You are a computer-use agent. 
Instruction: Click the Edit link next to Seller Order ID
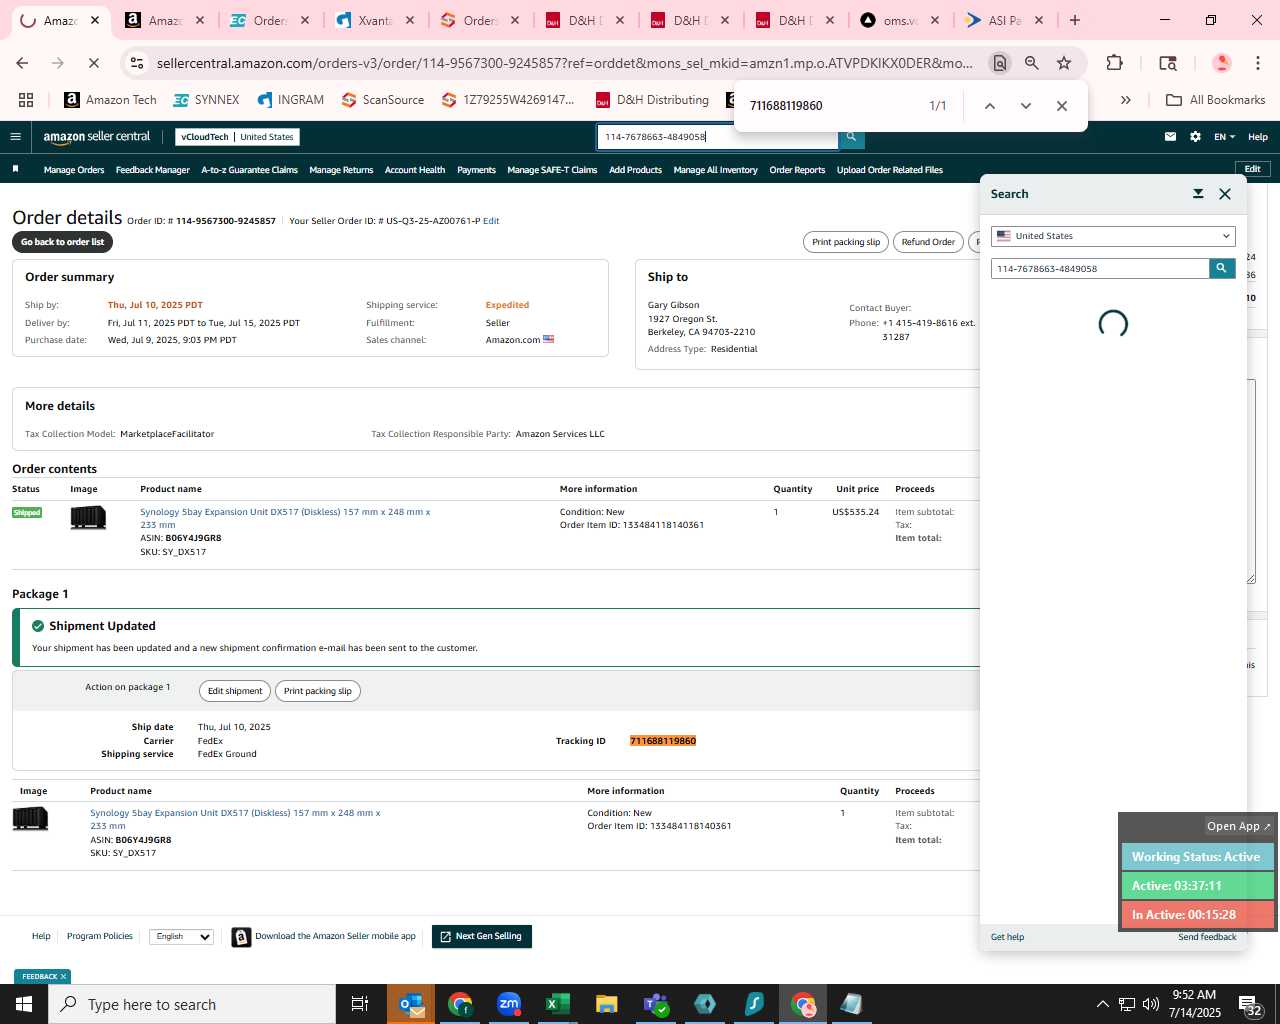pyautogui.click(x=491, y=221)
